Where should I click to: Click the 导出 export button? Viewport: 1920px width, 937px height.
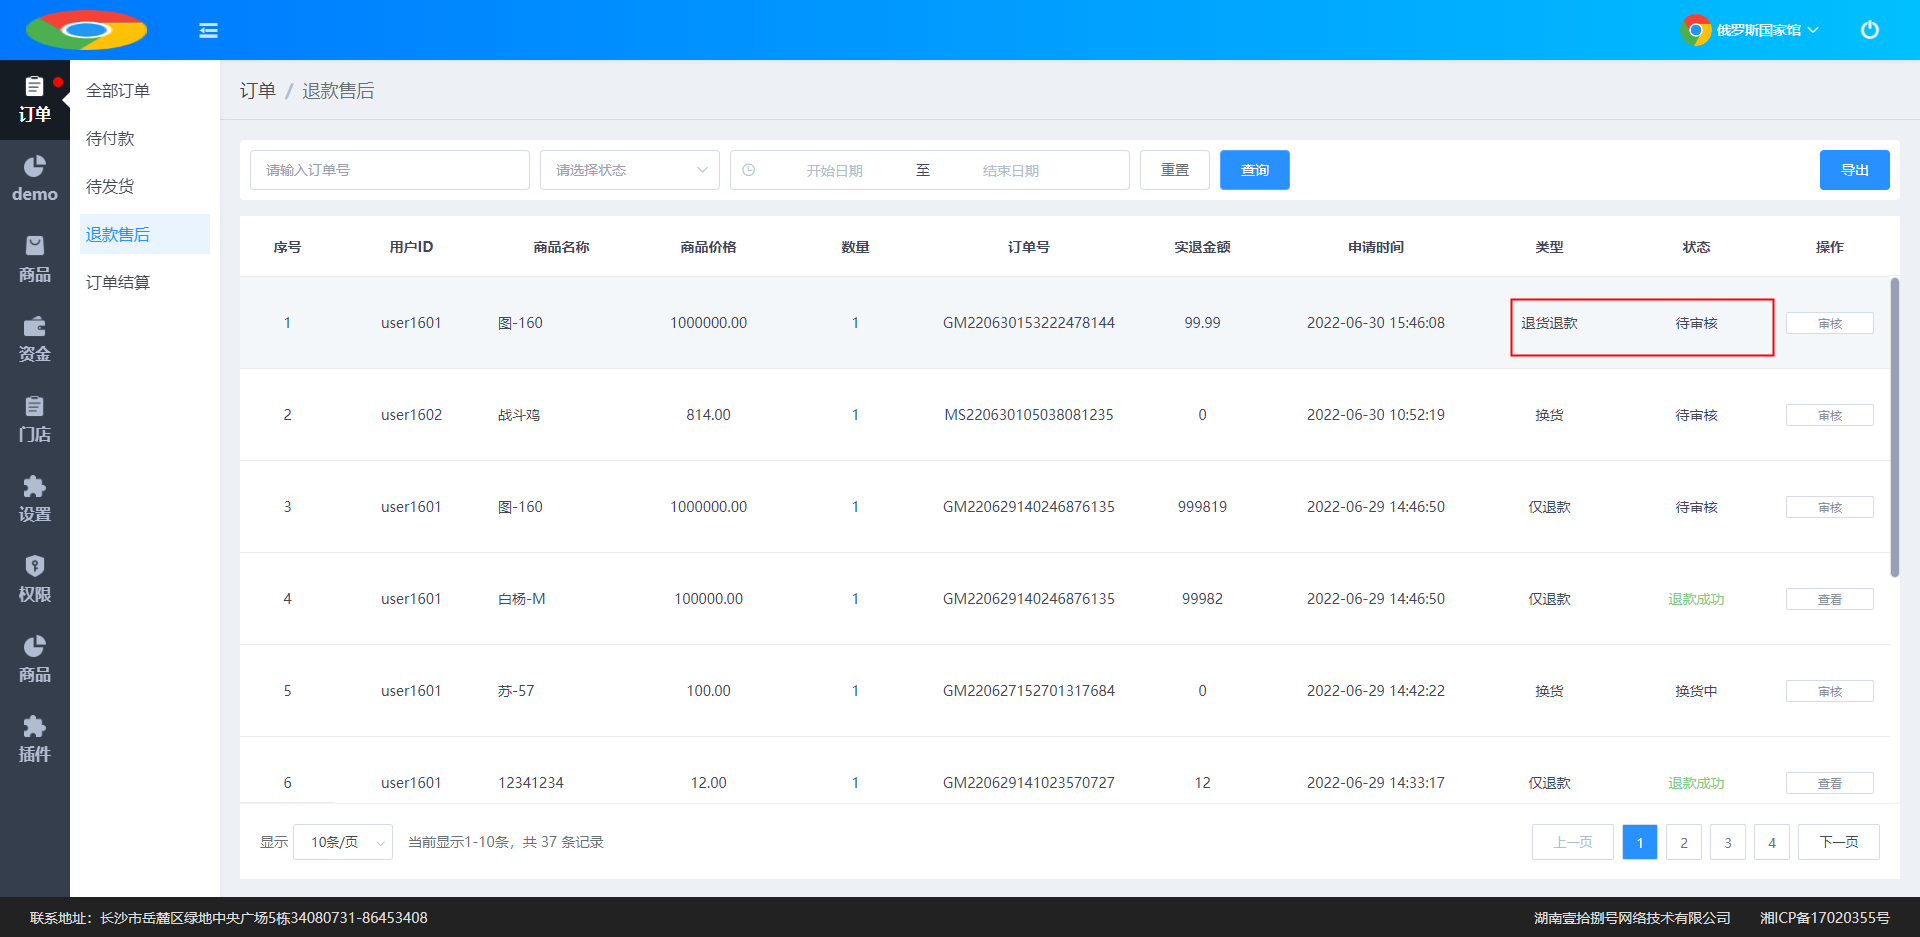click(1855, 170)
